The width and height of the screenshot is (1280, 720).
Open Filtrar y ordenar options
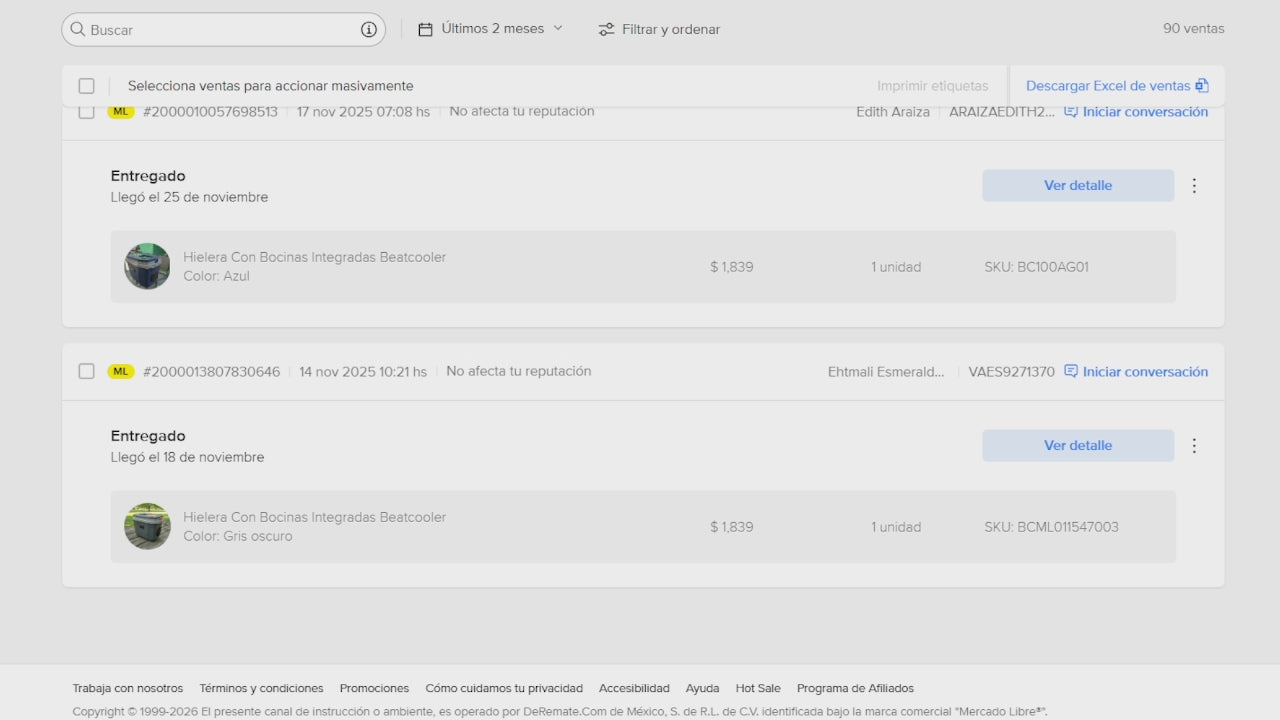tap(670, 30)
